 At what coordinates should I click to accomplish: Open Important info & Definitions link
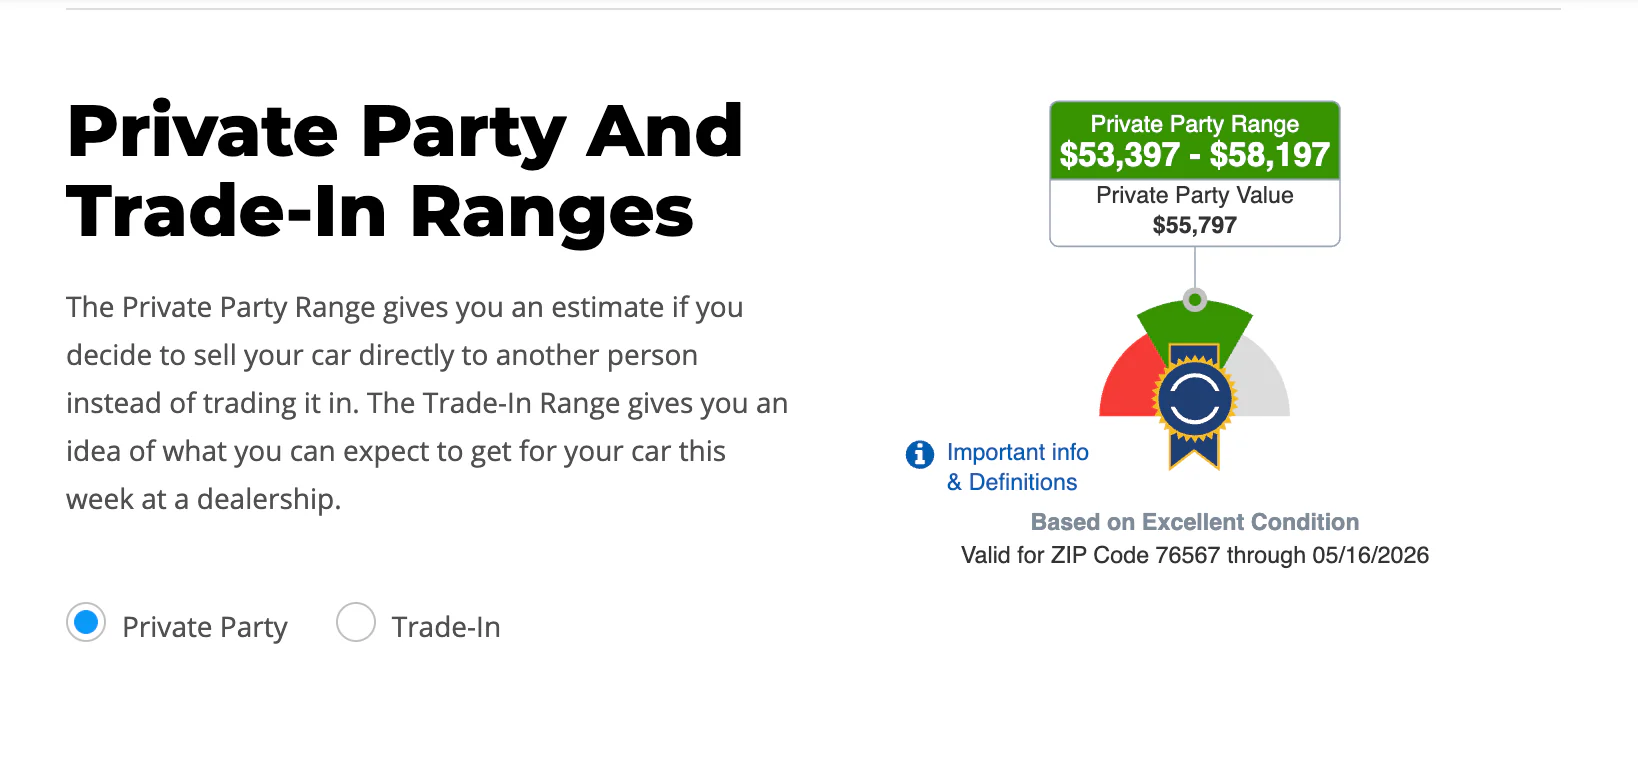pos(1018,467)
